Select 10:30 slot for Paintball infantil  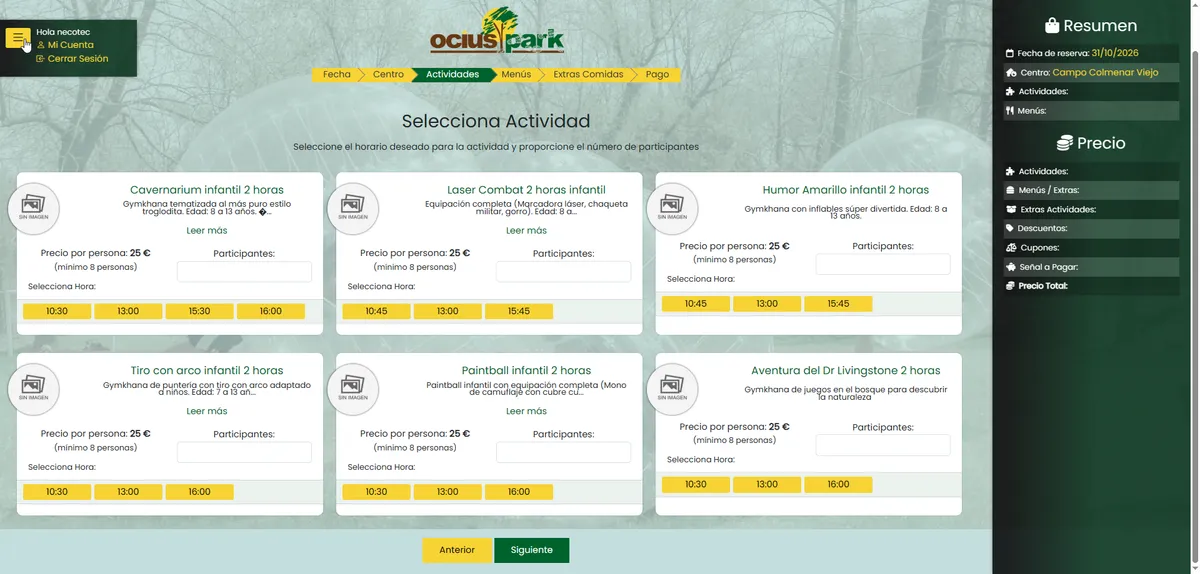click(x=376, y=492)
